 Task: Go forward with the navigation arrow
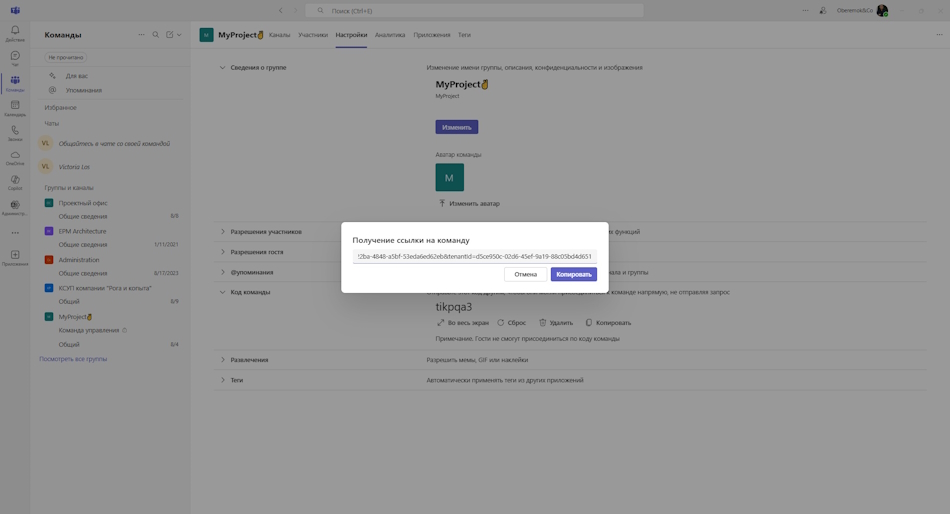[x=296, y=10]
